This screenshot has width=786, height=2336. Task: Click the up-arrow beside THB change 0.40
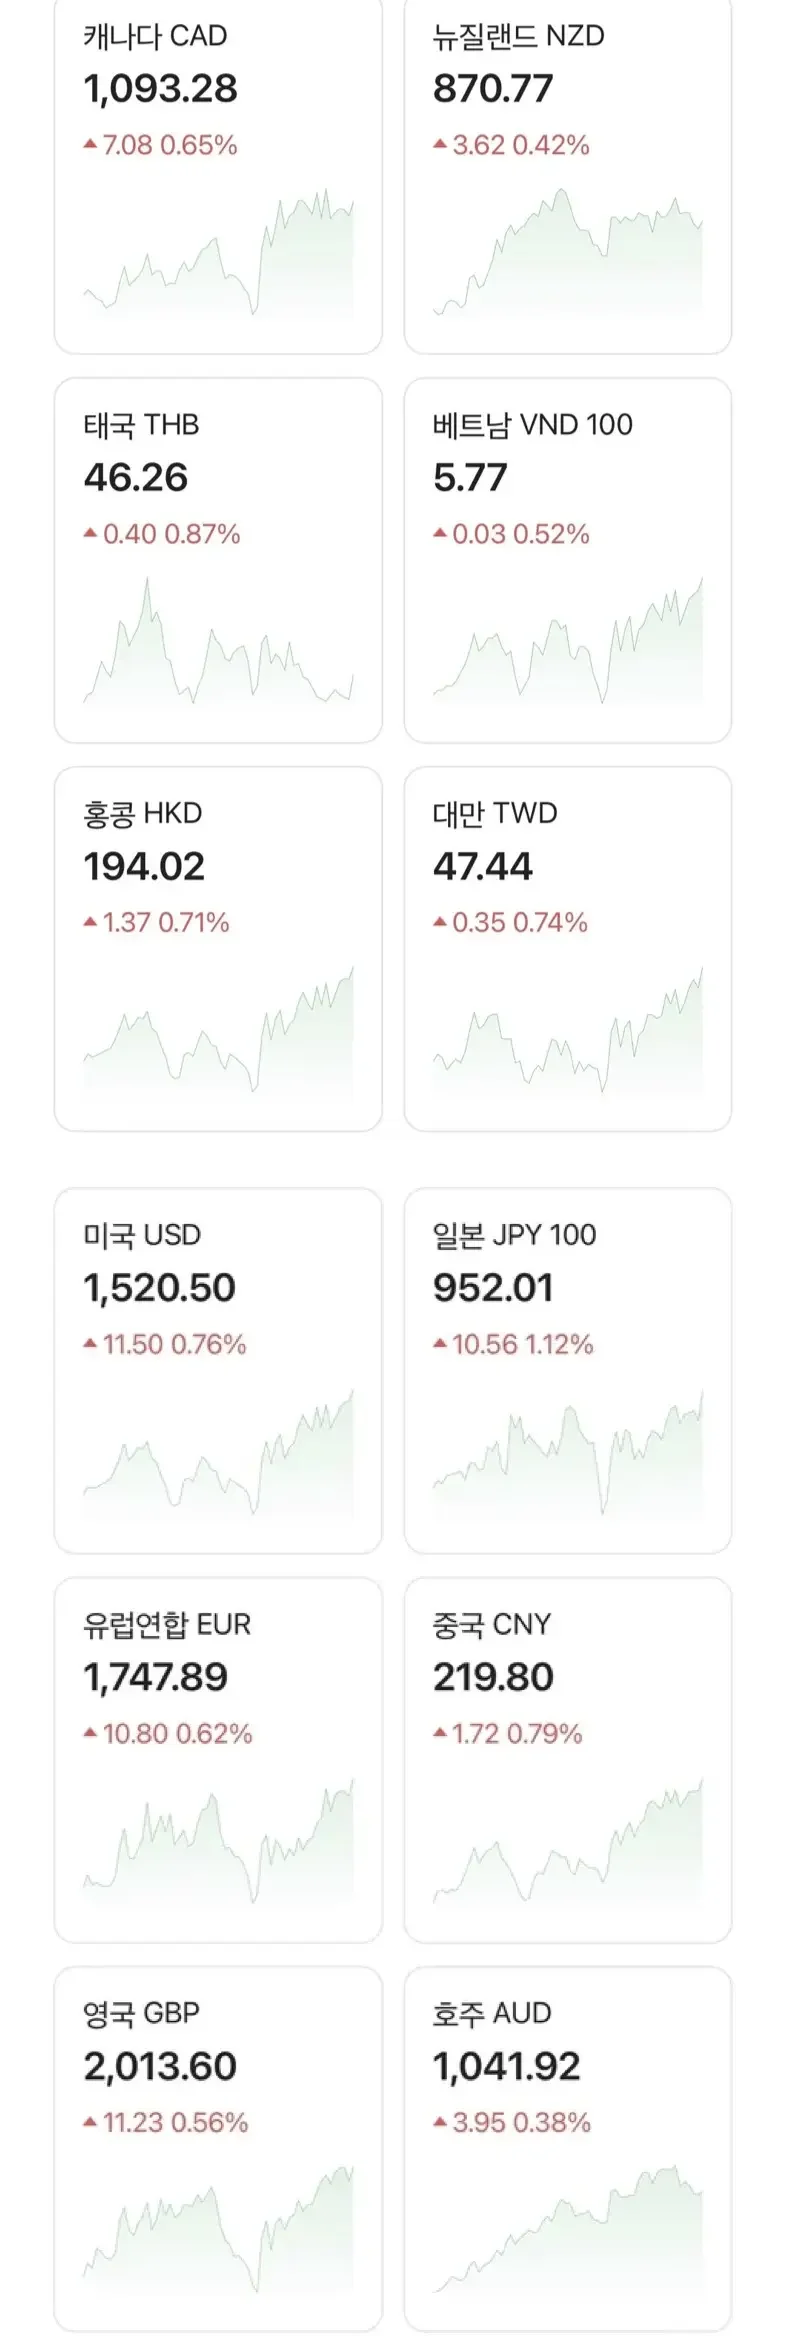(91, 534)
